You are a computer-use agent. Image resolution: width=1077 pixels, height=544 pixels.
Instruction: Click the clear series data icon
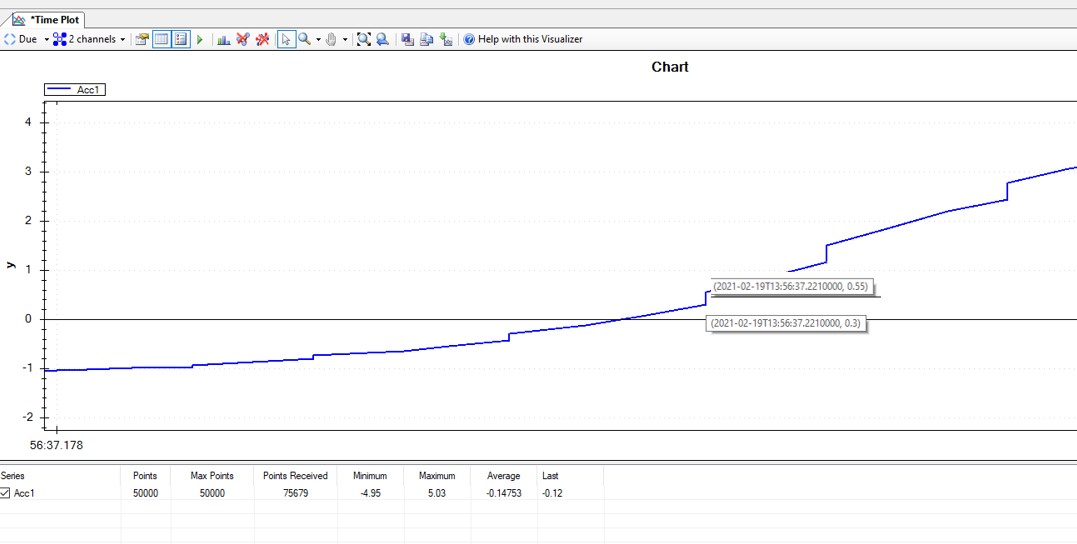(242, 39)
